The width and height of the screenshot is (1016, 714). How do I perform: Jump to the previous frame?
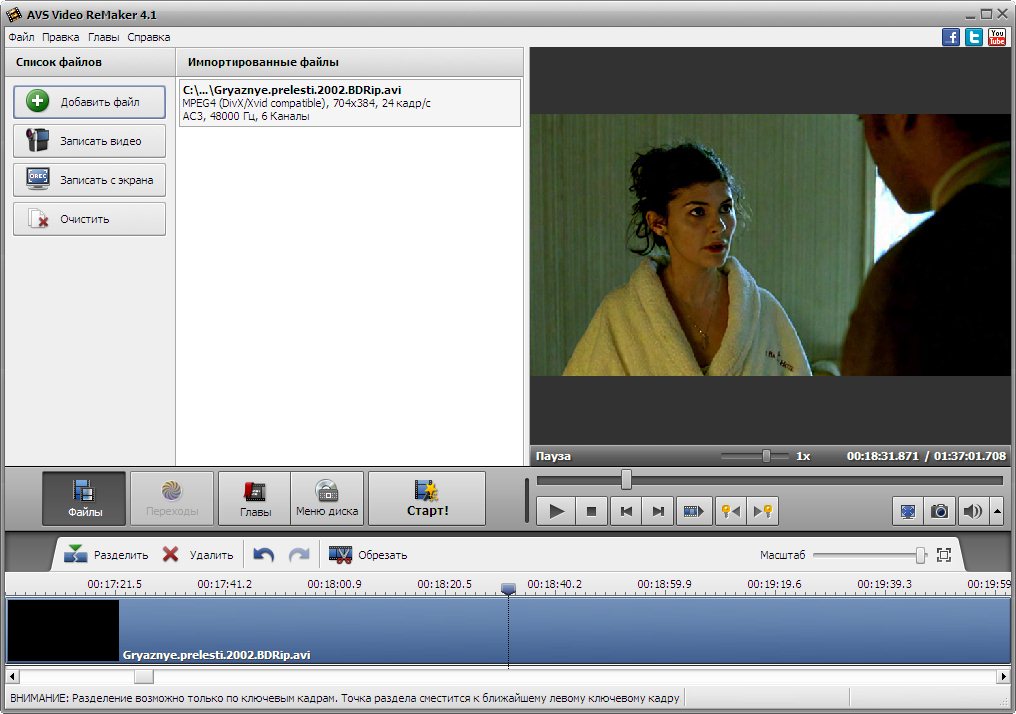click(626, 511)
